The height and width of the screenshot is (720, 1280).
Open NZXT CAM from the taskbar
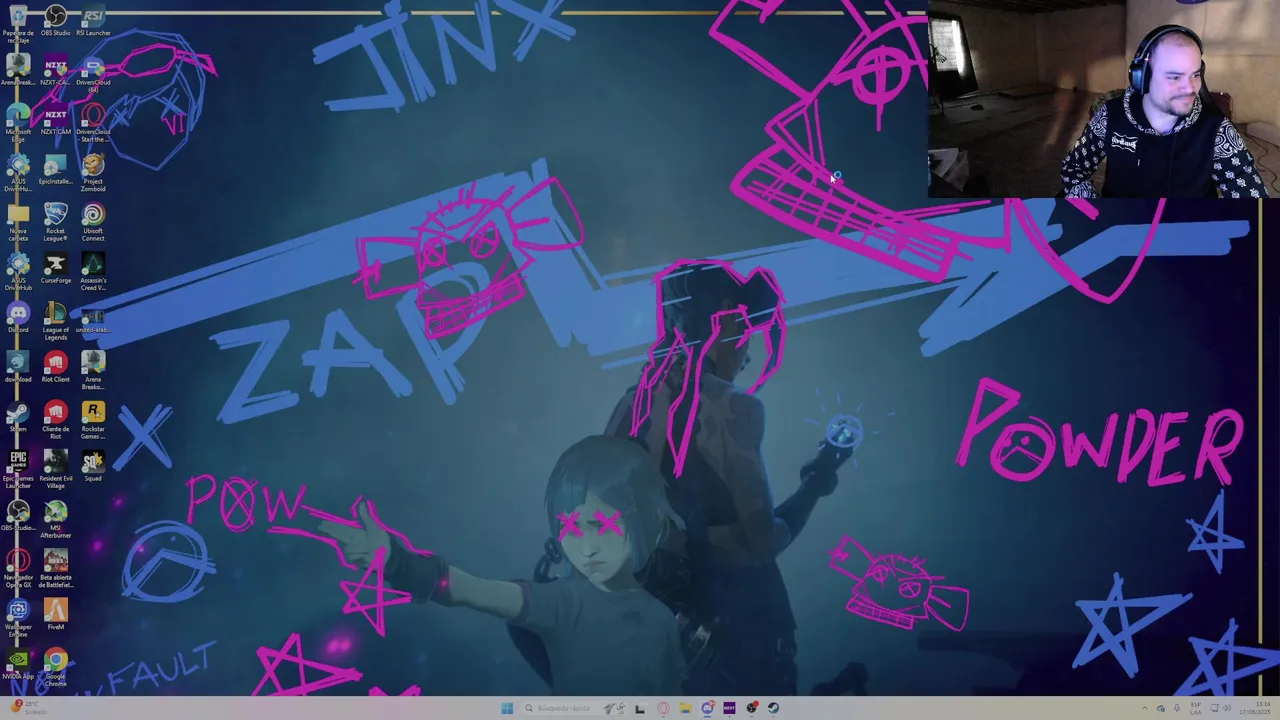(x=729, y=708)
